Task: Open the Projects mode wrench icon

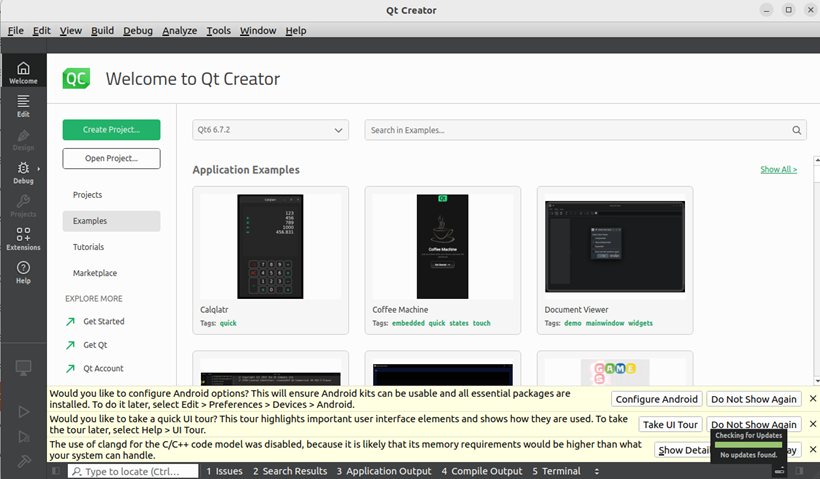Action: point(23,206)
